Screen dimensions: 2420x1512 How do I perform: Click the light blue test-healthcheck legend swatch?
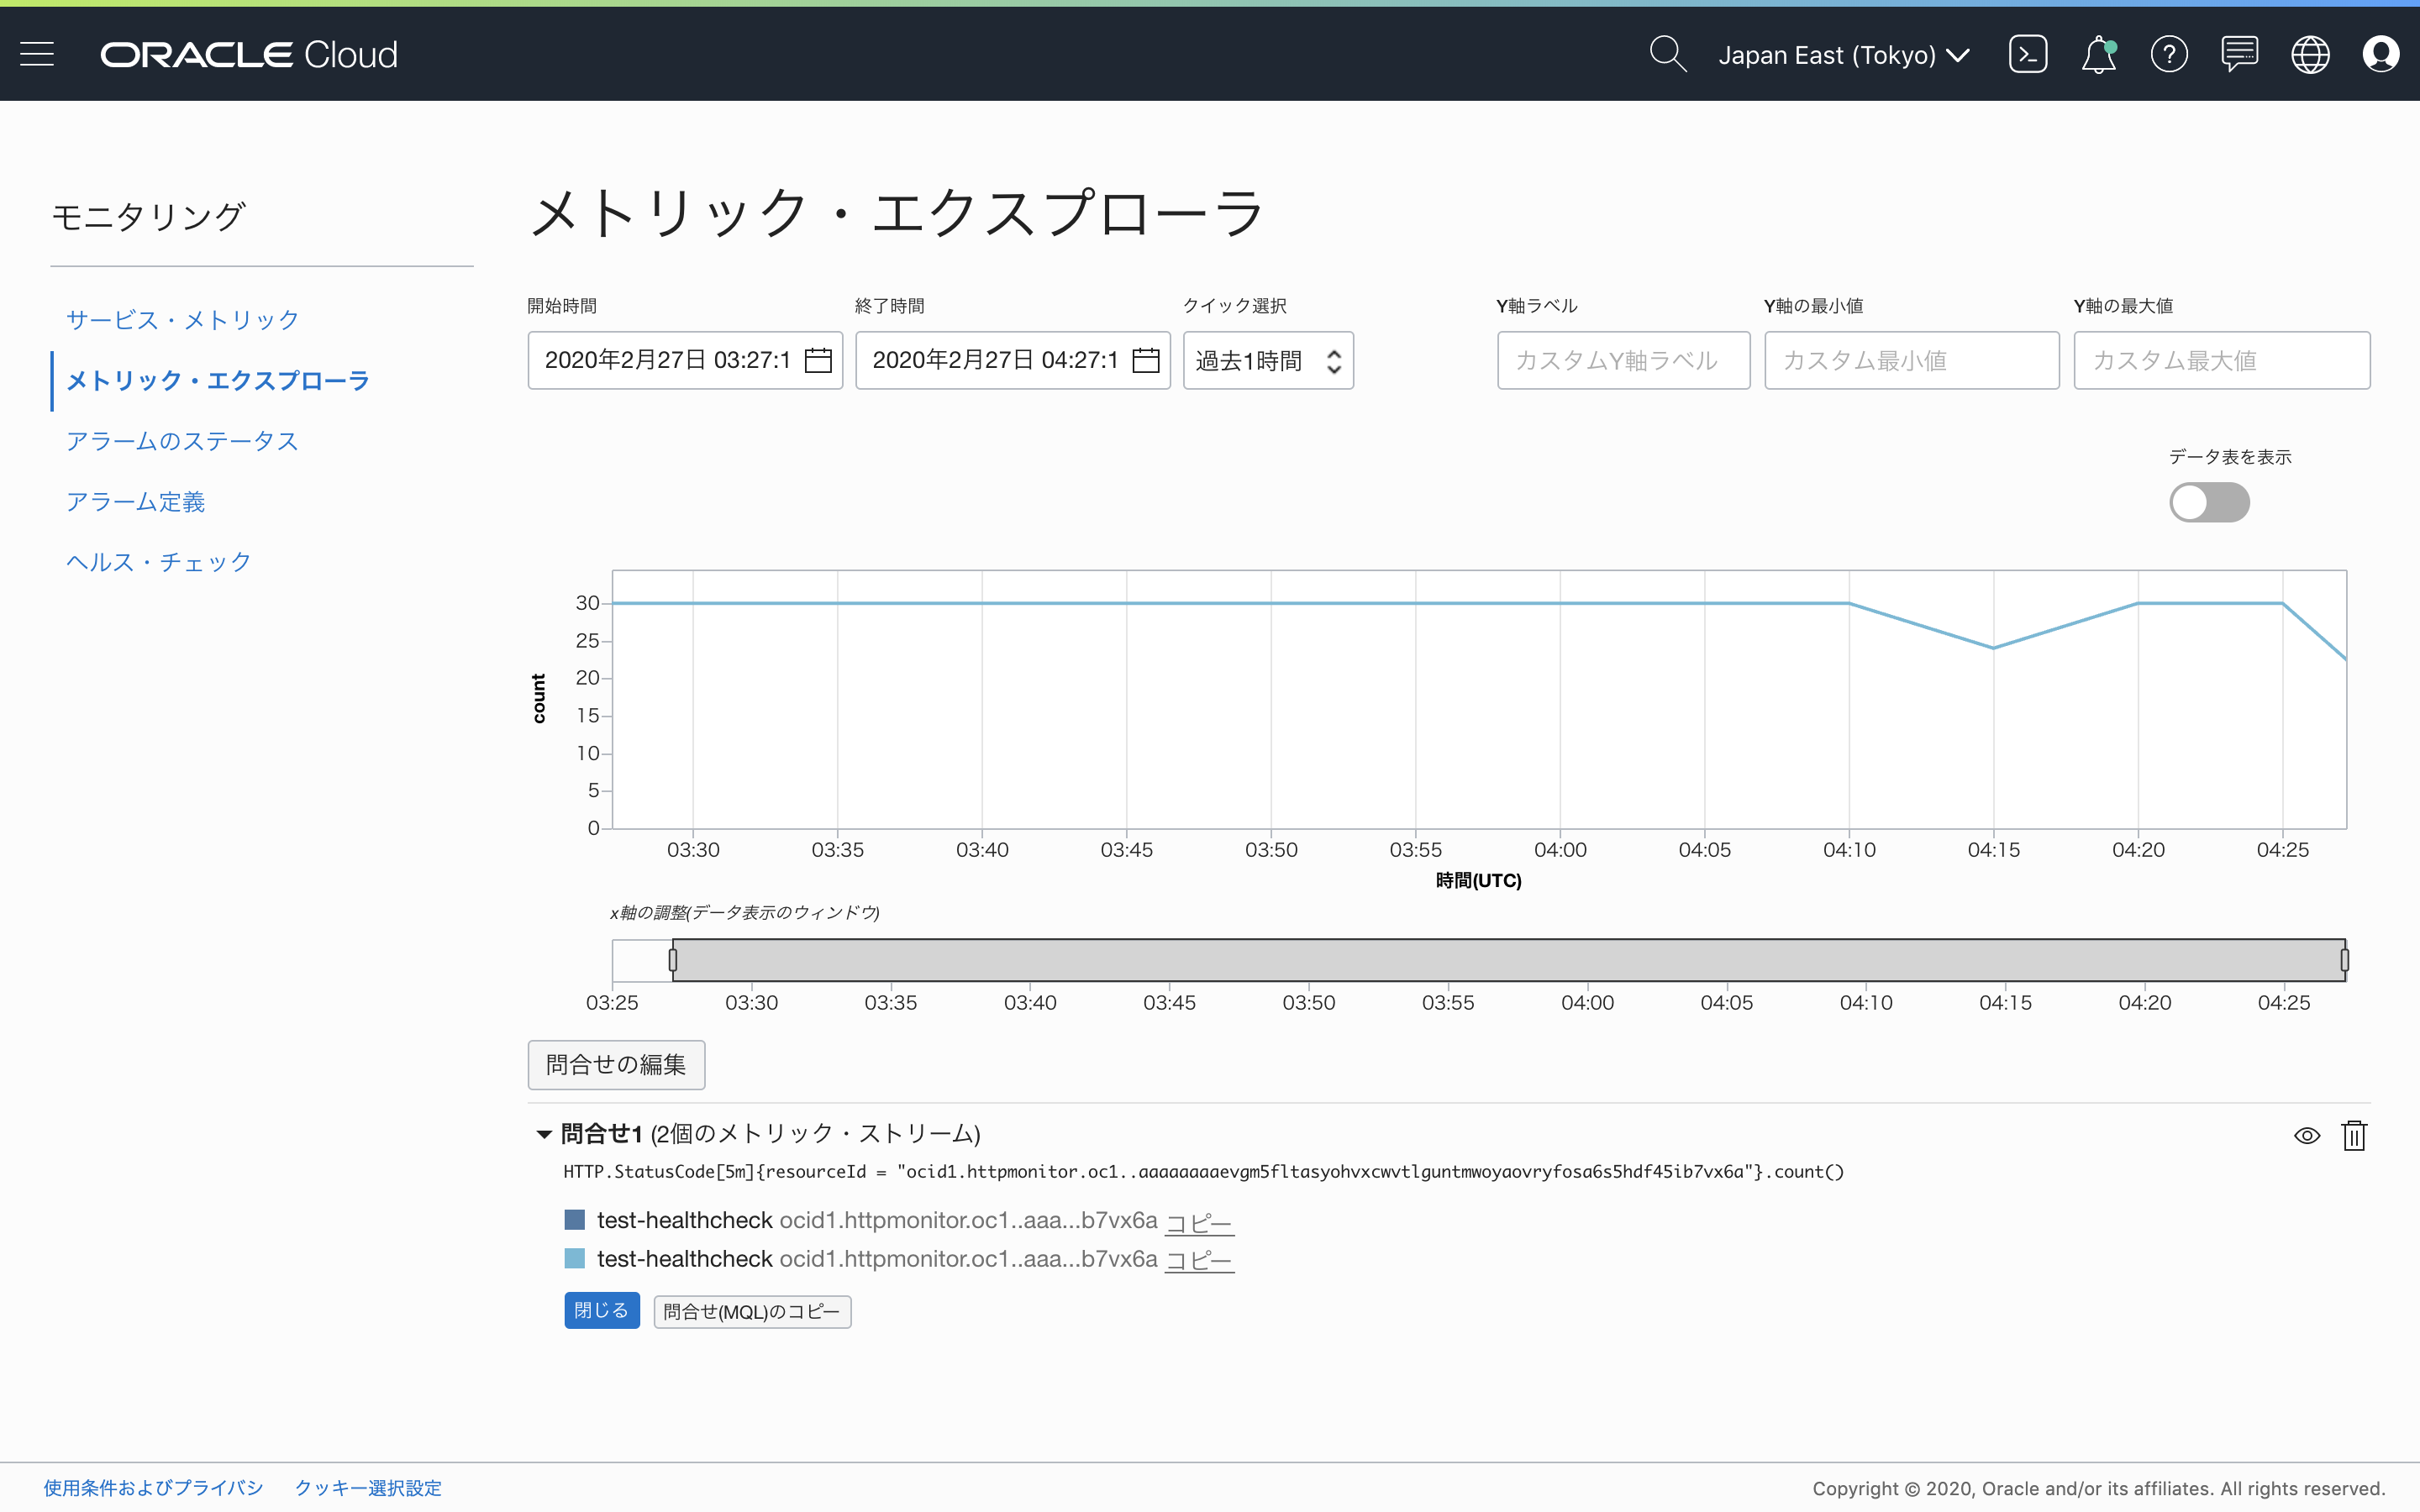(574, 1258)
